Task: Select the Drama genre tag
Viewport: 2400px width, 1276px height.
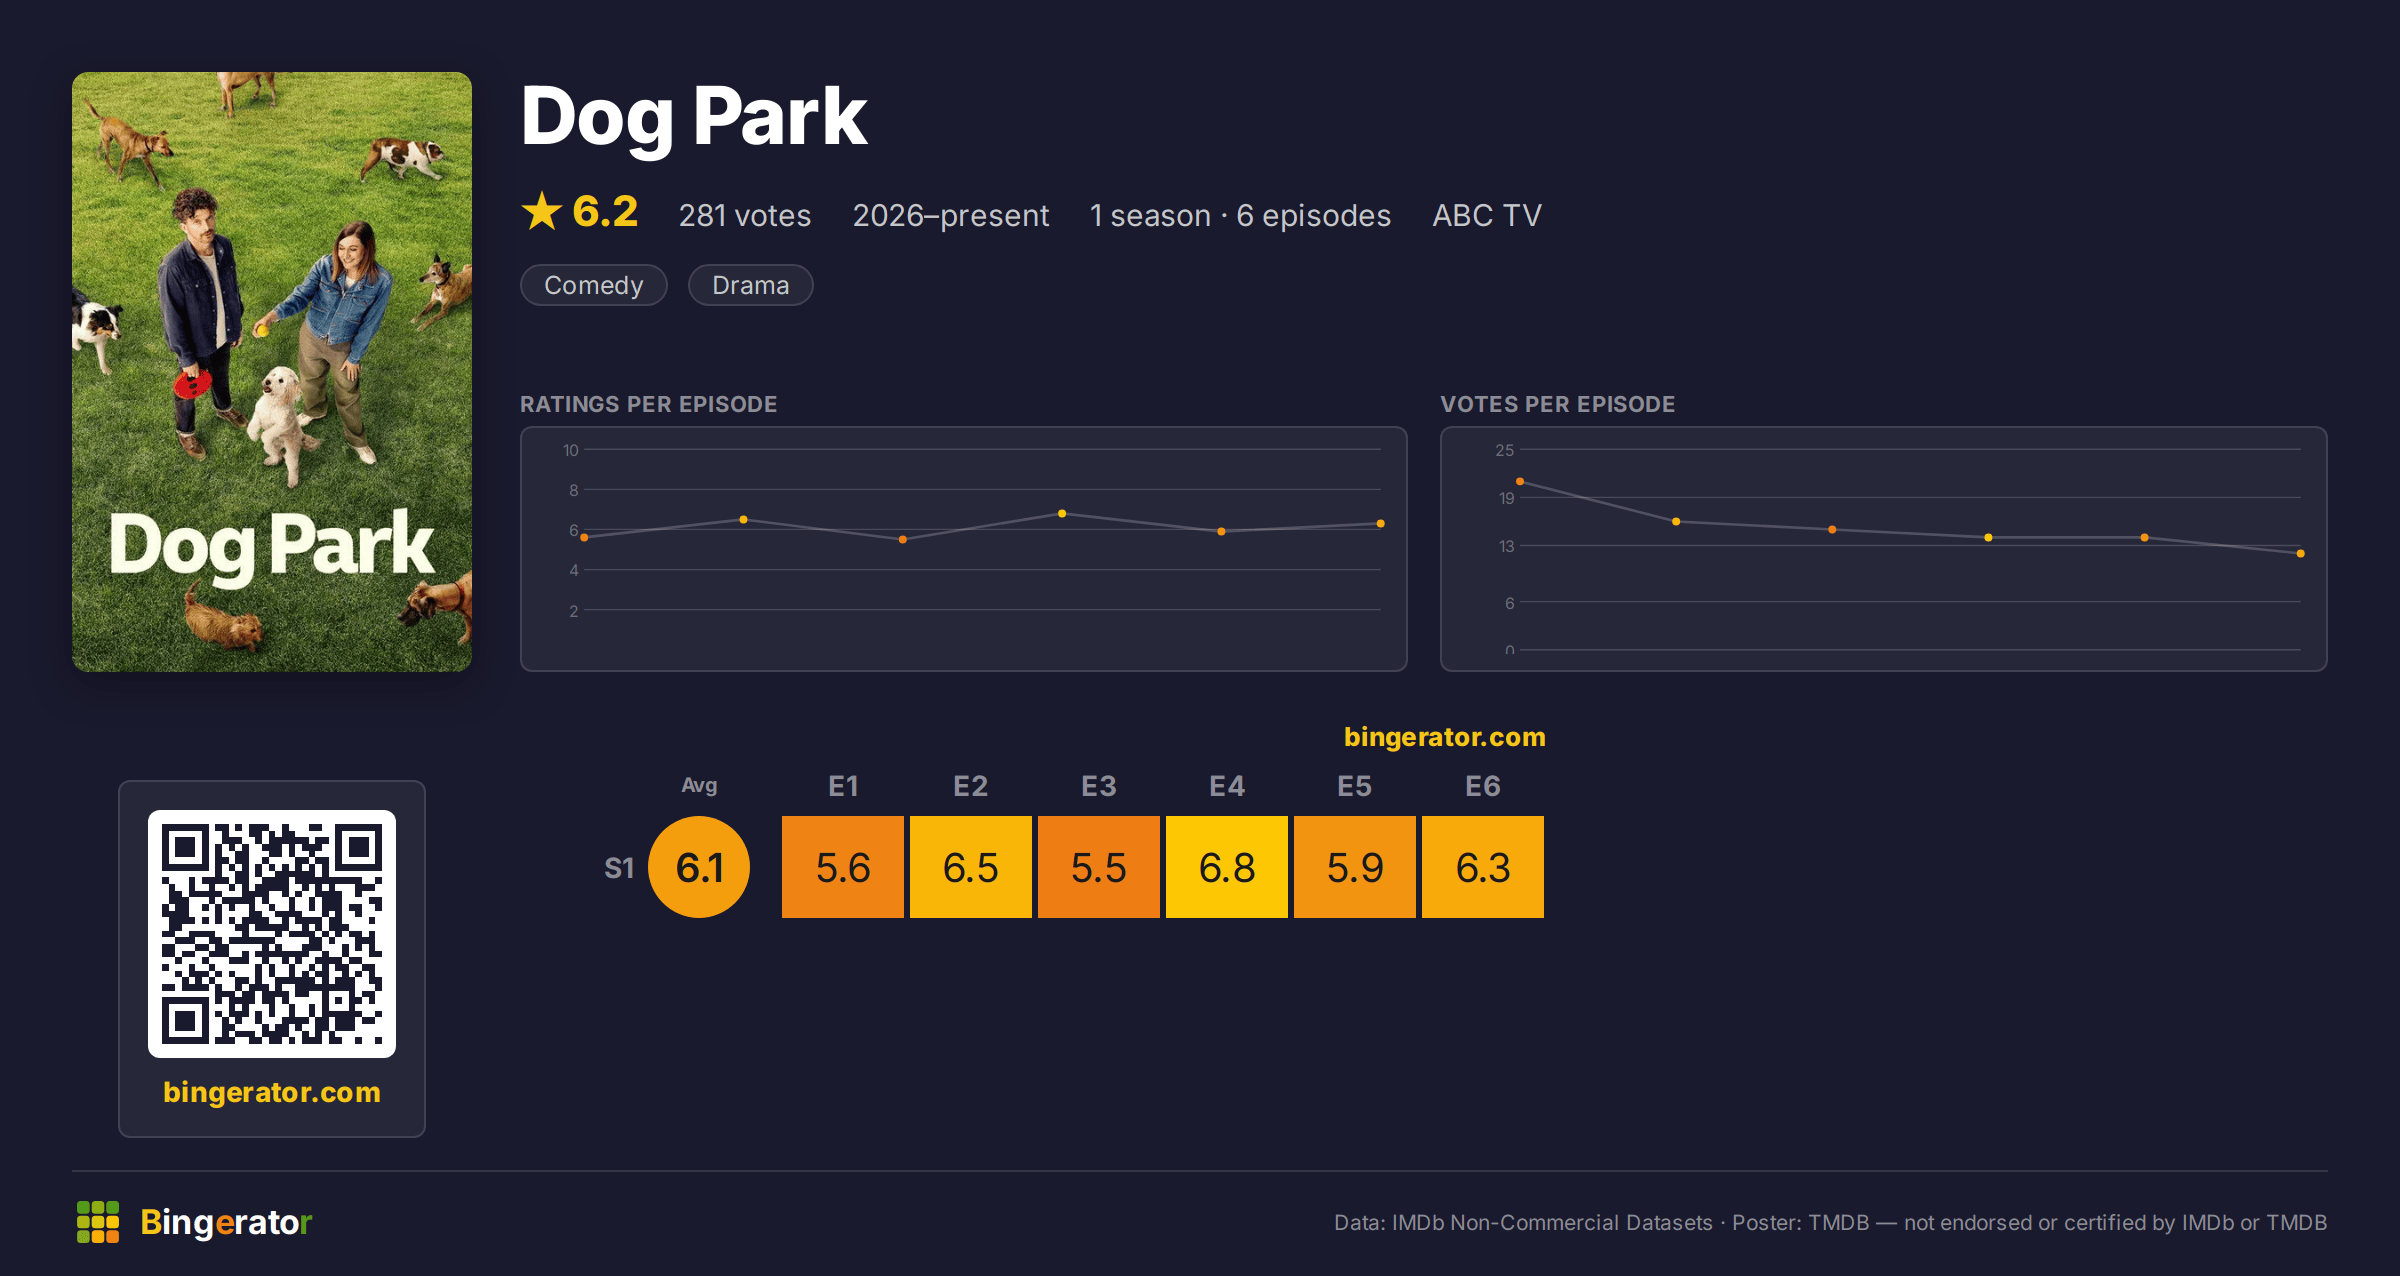Action: tap(751, 285)
